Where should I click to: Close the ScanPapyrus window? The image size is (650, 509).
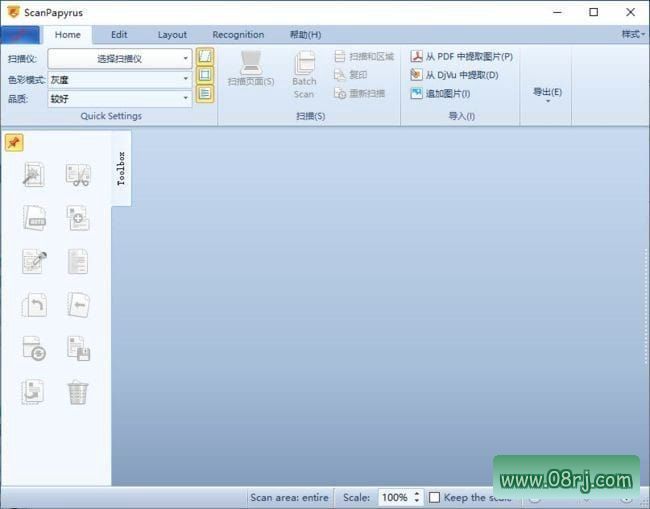click(x=631, y=12)
